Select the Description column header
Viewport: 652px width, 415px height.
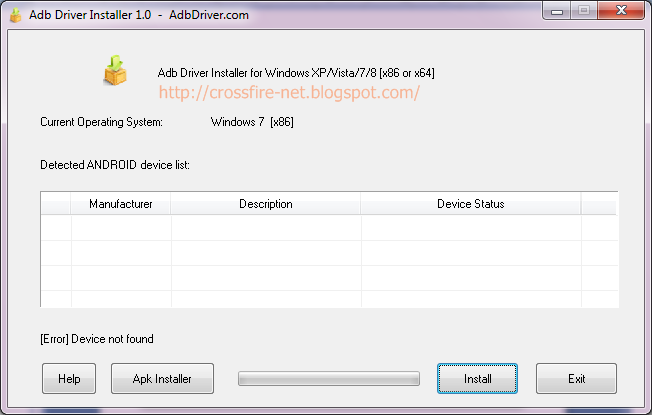265,204
